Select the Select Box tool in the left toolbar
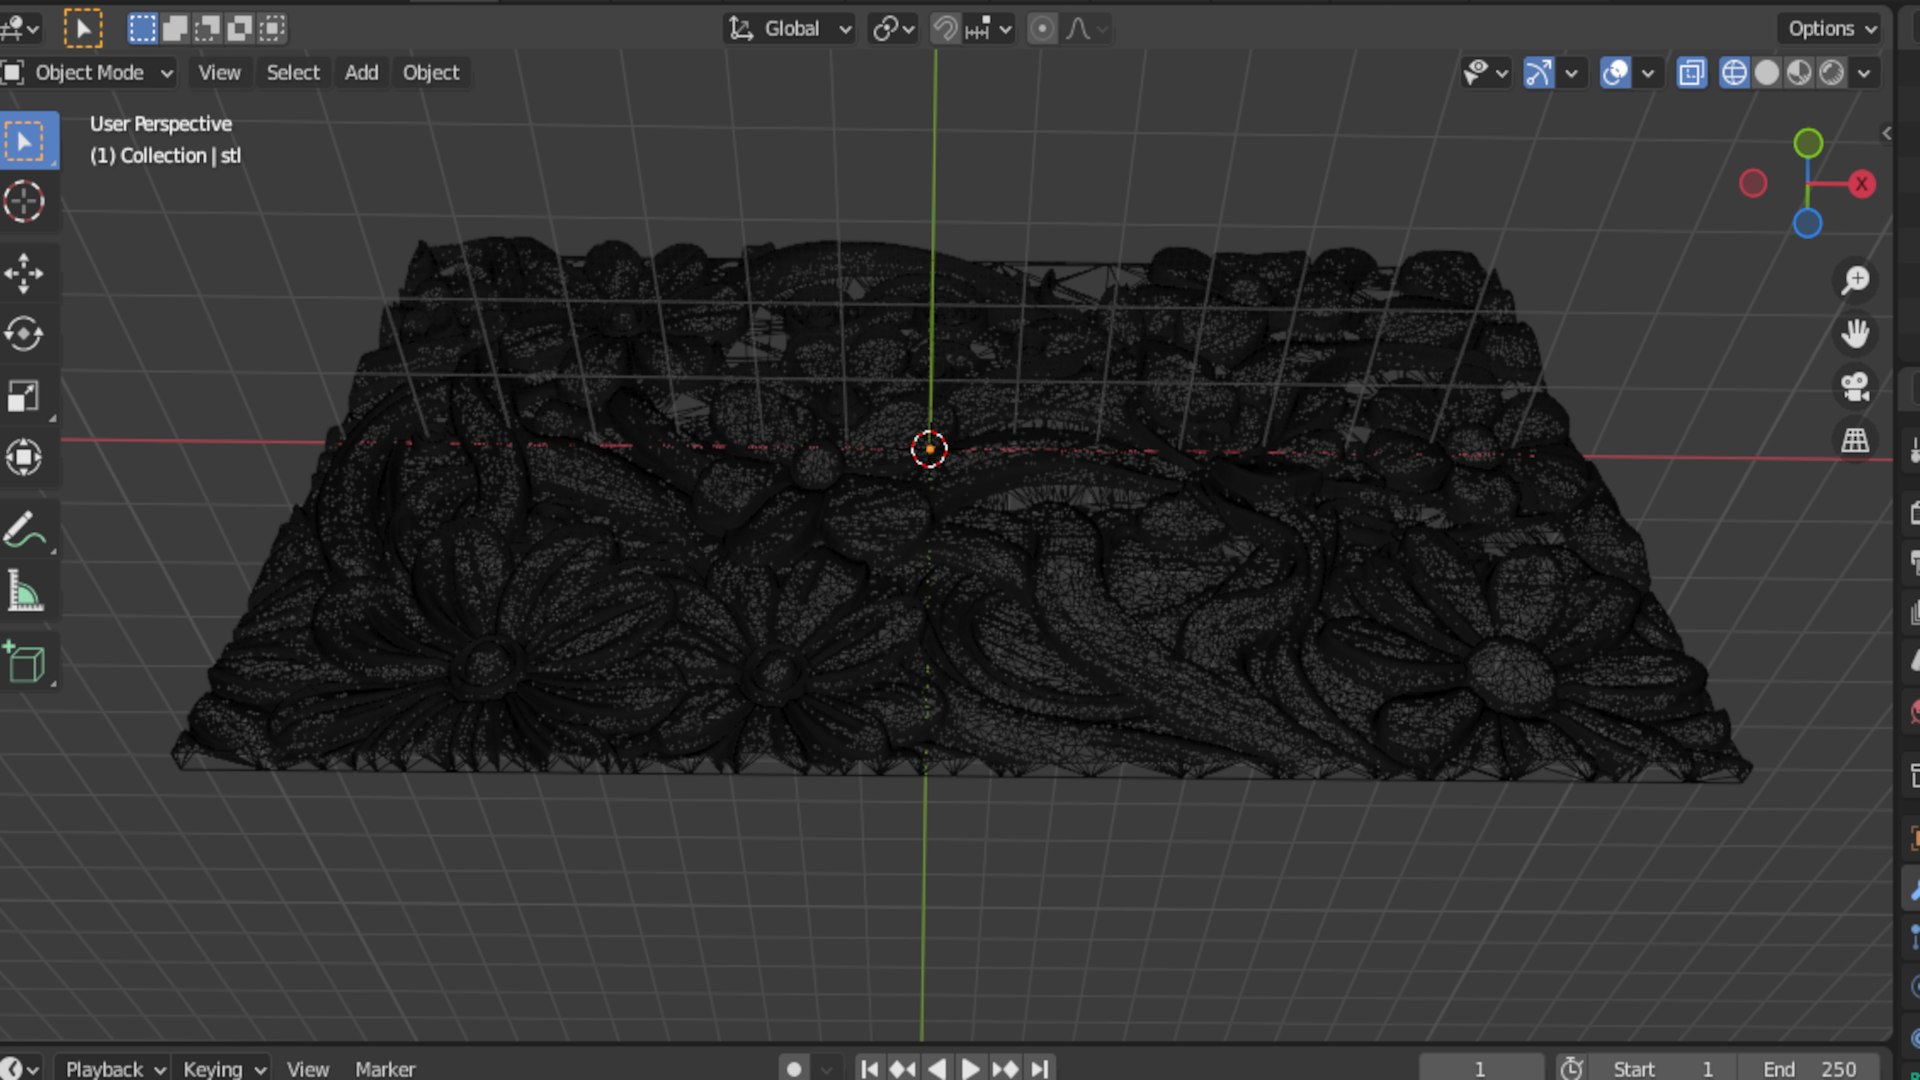This screenshot has height=1080, width=1920. point(25,142)
